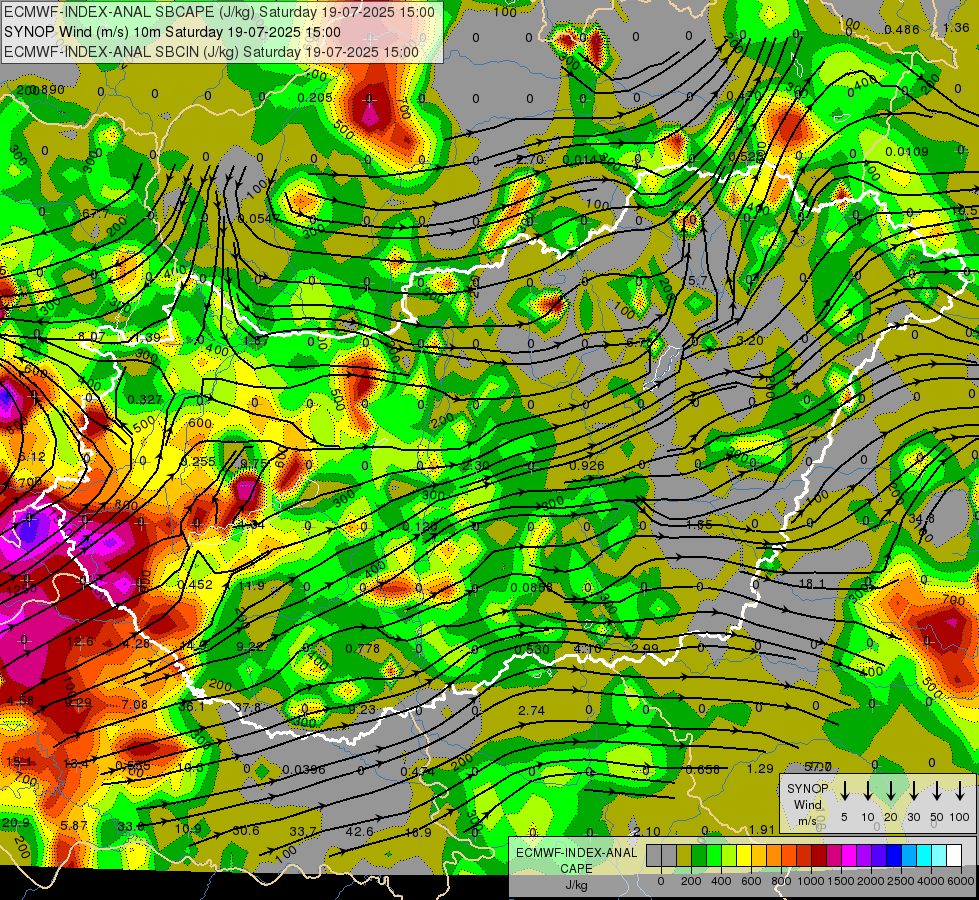Click the 11.9 value on the map
979x900 pixels.
251,585
